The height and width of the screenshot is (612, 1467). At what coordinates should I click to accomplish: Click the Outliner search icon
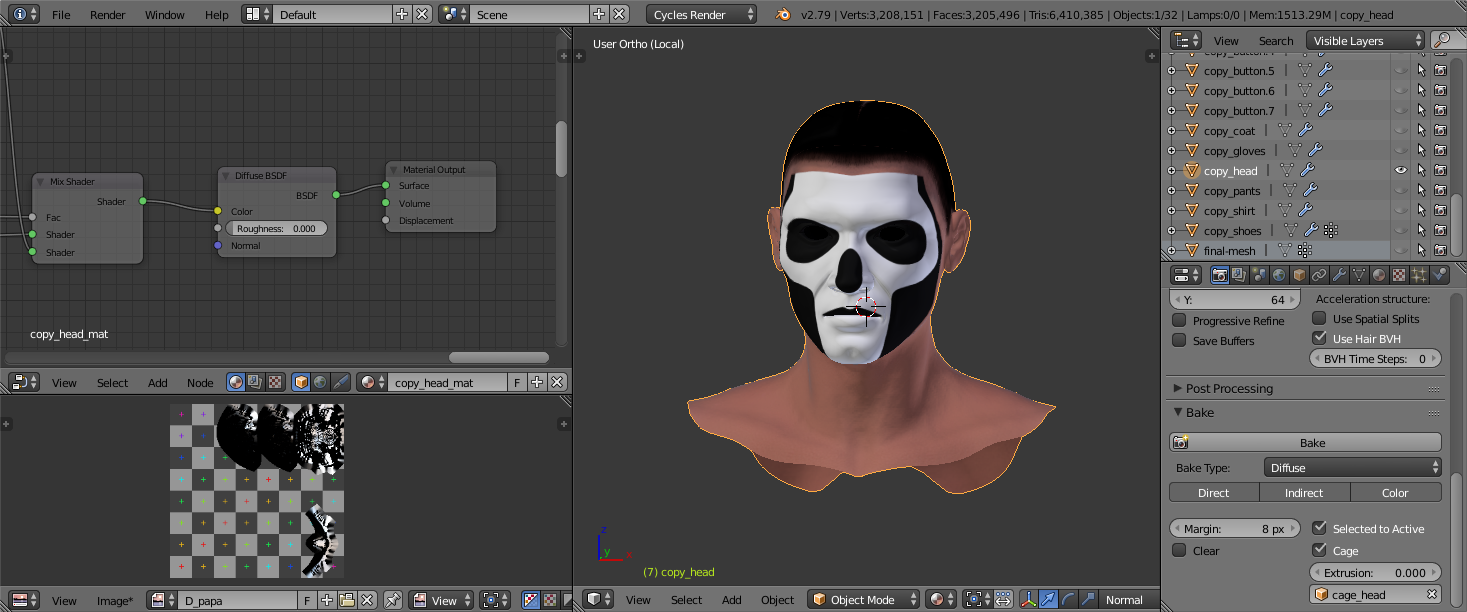pos(1443,40)
